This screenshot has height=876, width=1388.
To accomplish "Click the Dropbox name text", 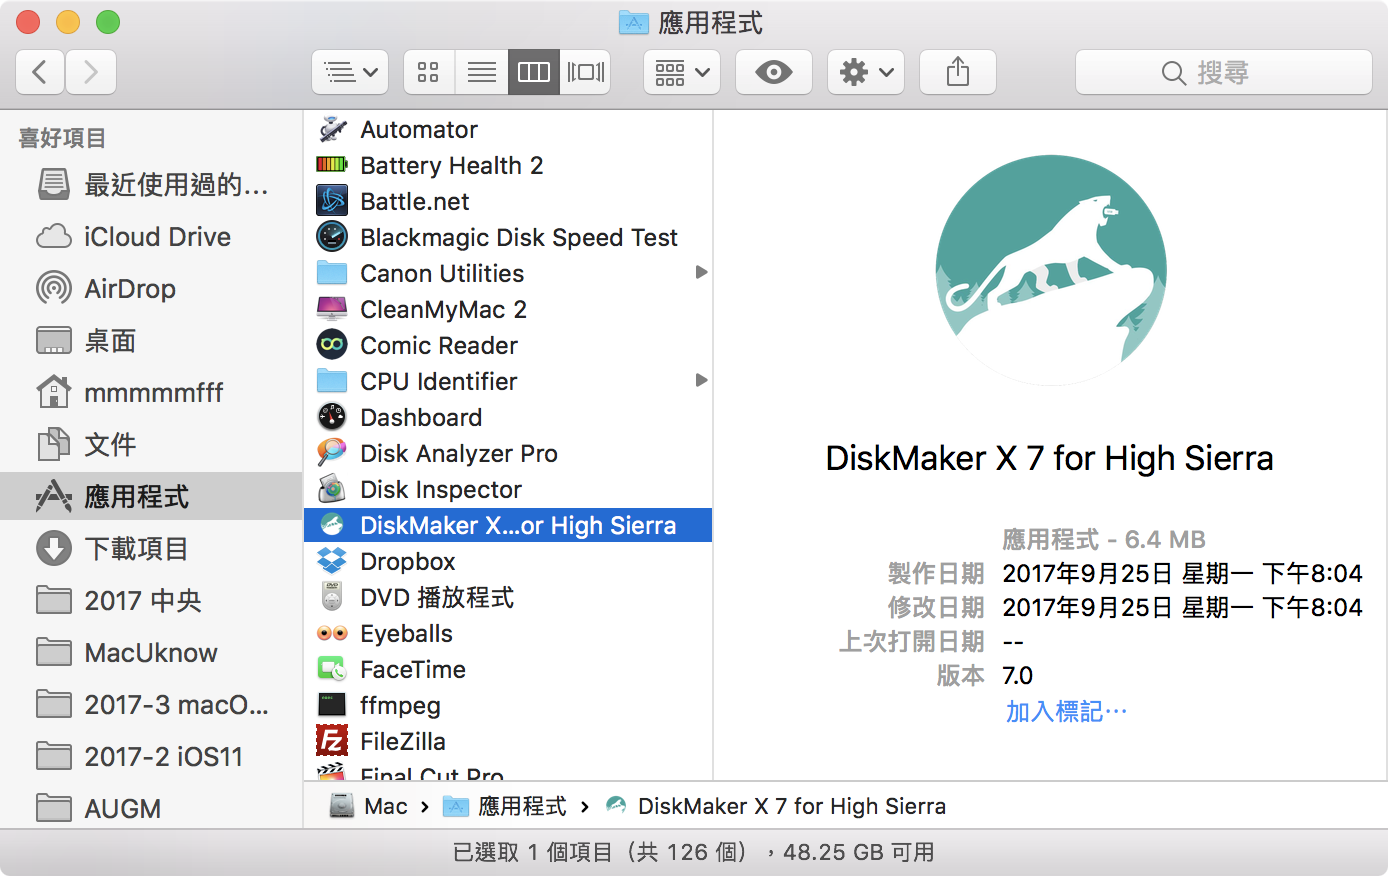I will tap(408, 561).
